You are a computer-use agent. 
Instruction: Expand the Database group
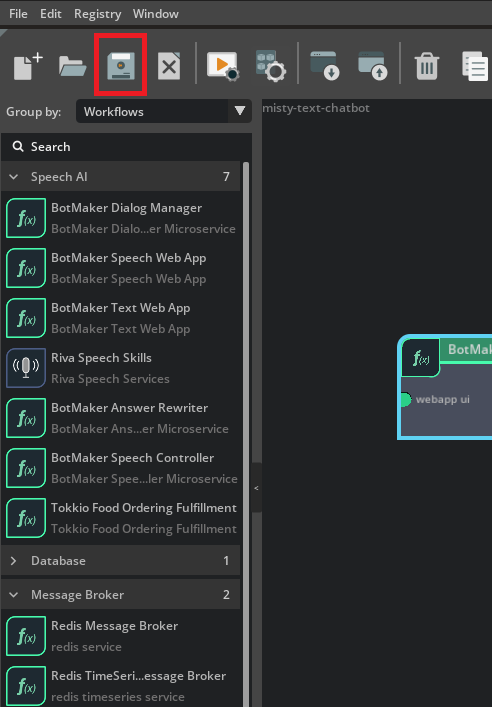(14, 560)
